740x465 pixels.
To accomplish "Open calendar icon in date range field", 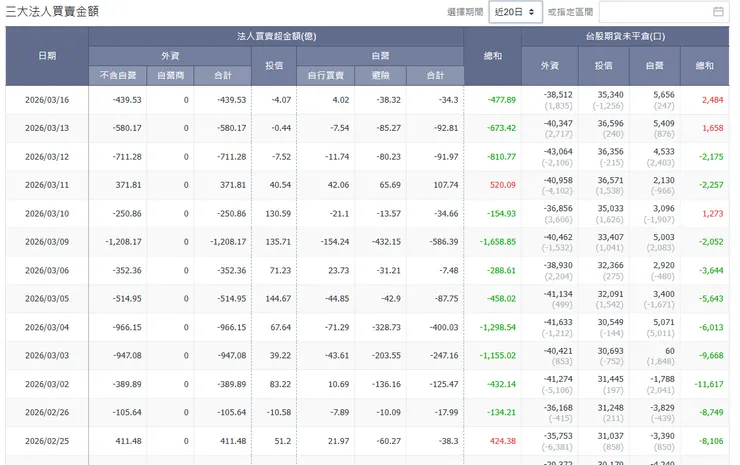I will tap(718, 12).
